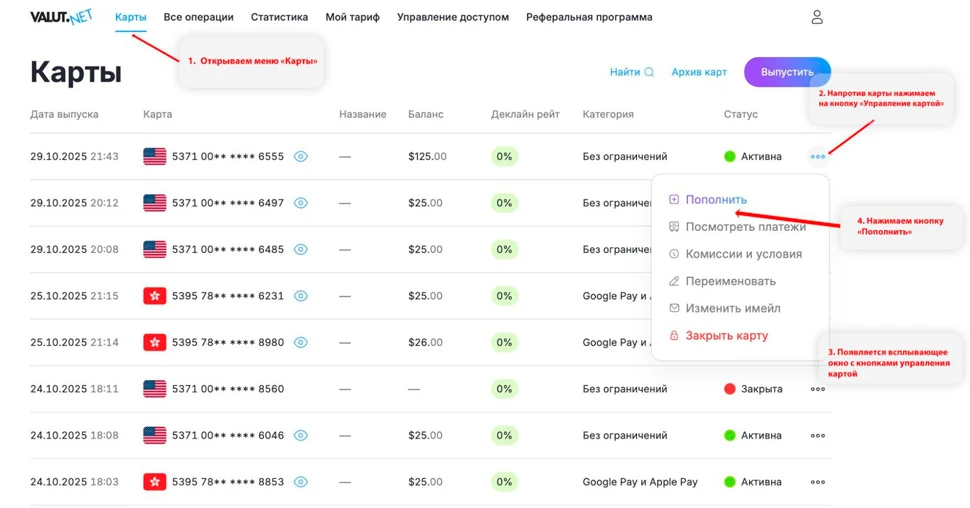
Task: Reveal card number ending 6555 with eye icon
Action: pos(301,157)
